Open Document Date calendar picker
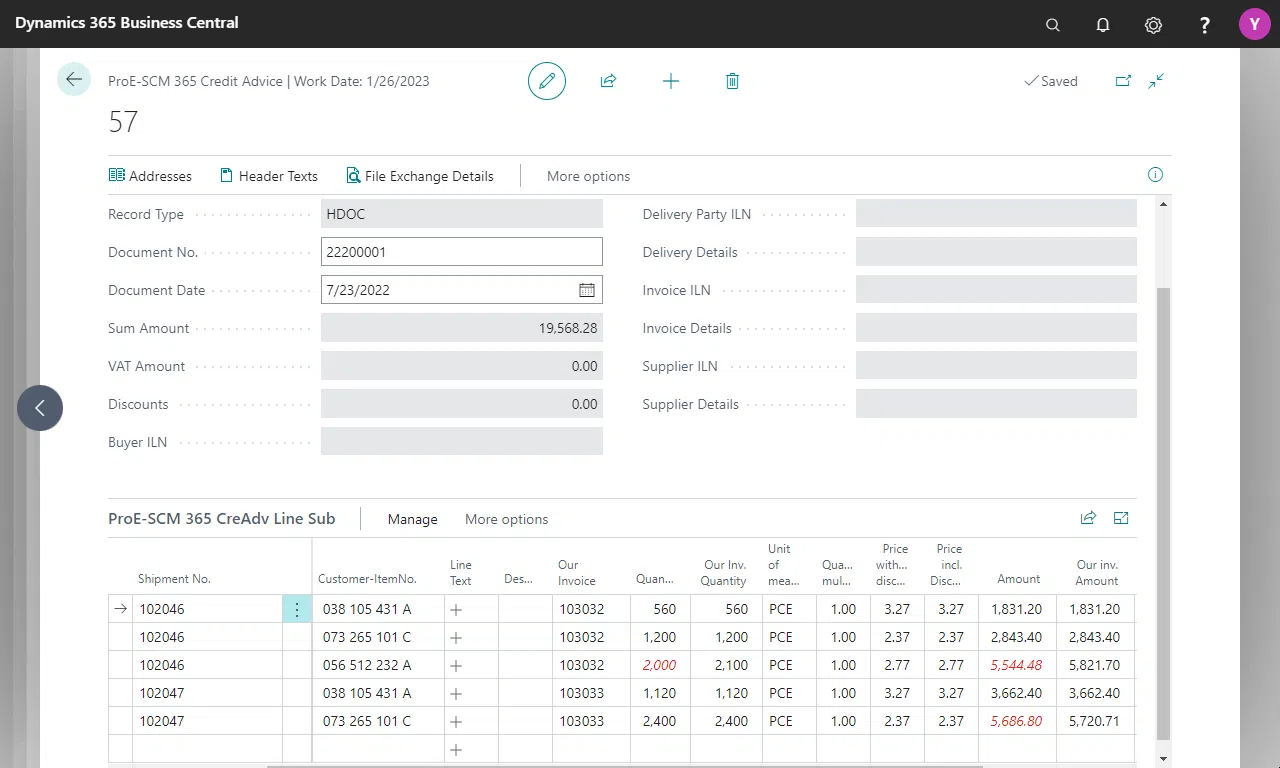 [x=587, y=290]
